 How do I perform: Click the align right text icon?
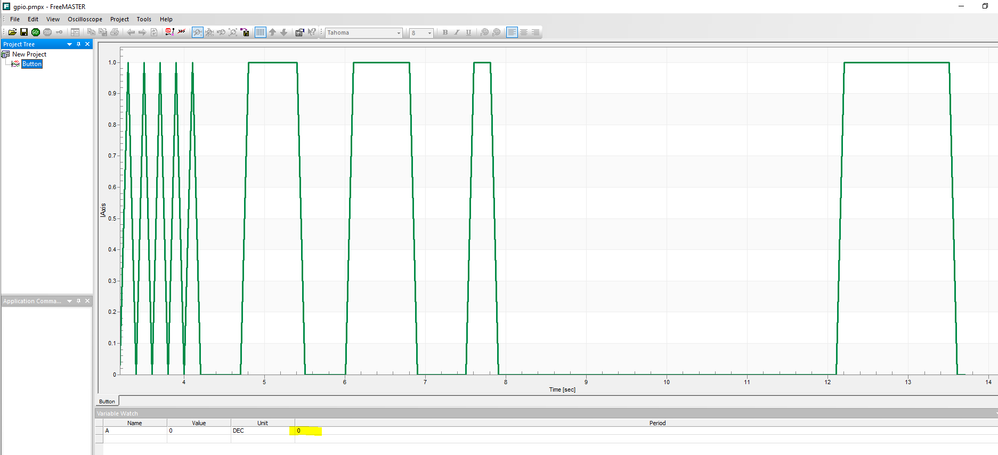[x=535, y=32]
